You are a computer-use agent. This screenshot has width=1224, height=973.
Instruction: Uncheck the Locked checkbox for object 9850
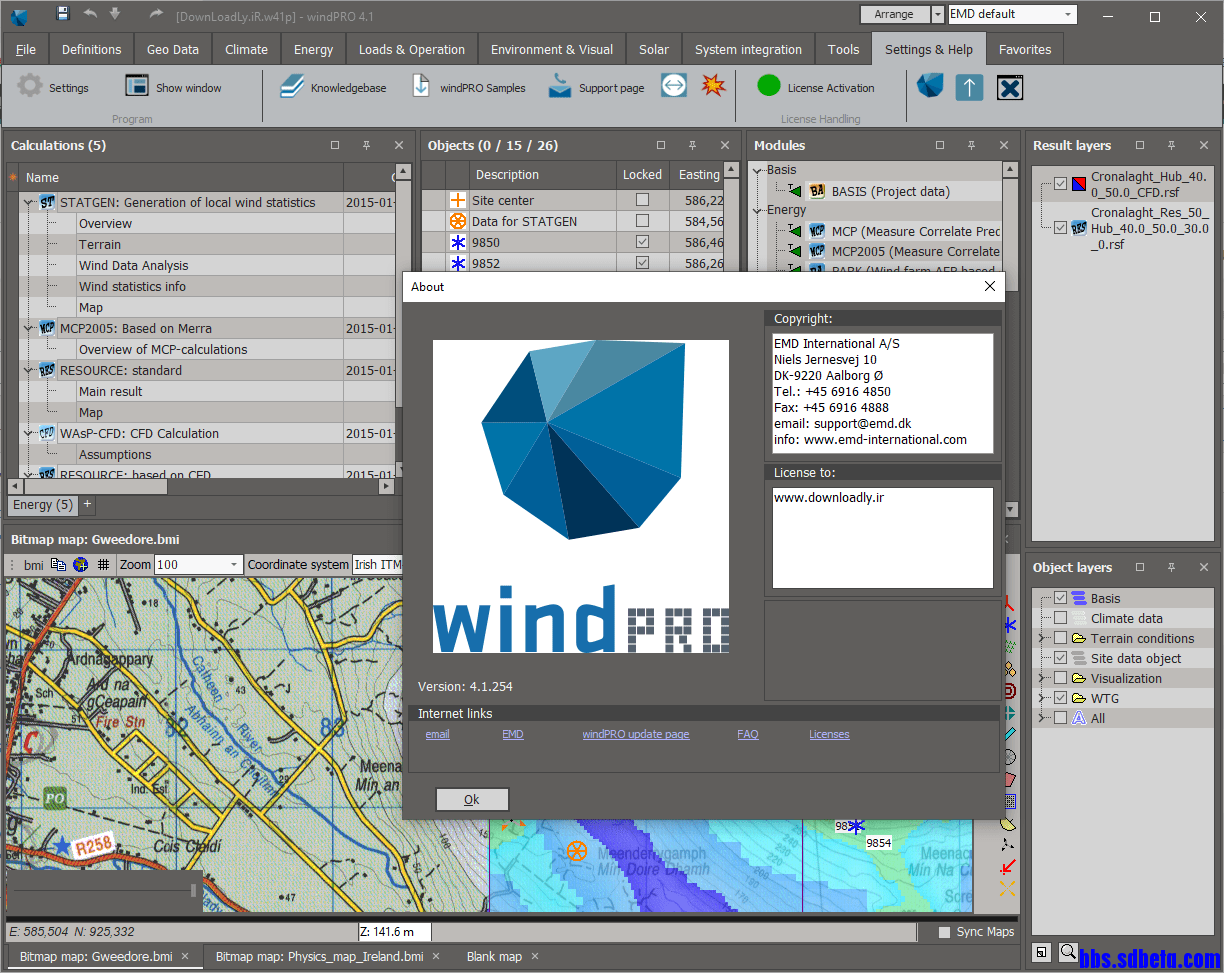642,241
